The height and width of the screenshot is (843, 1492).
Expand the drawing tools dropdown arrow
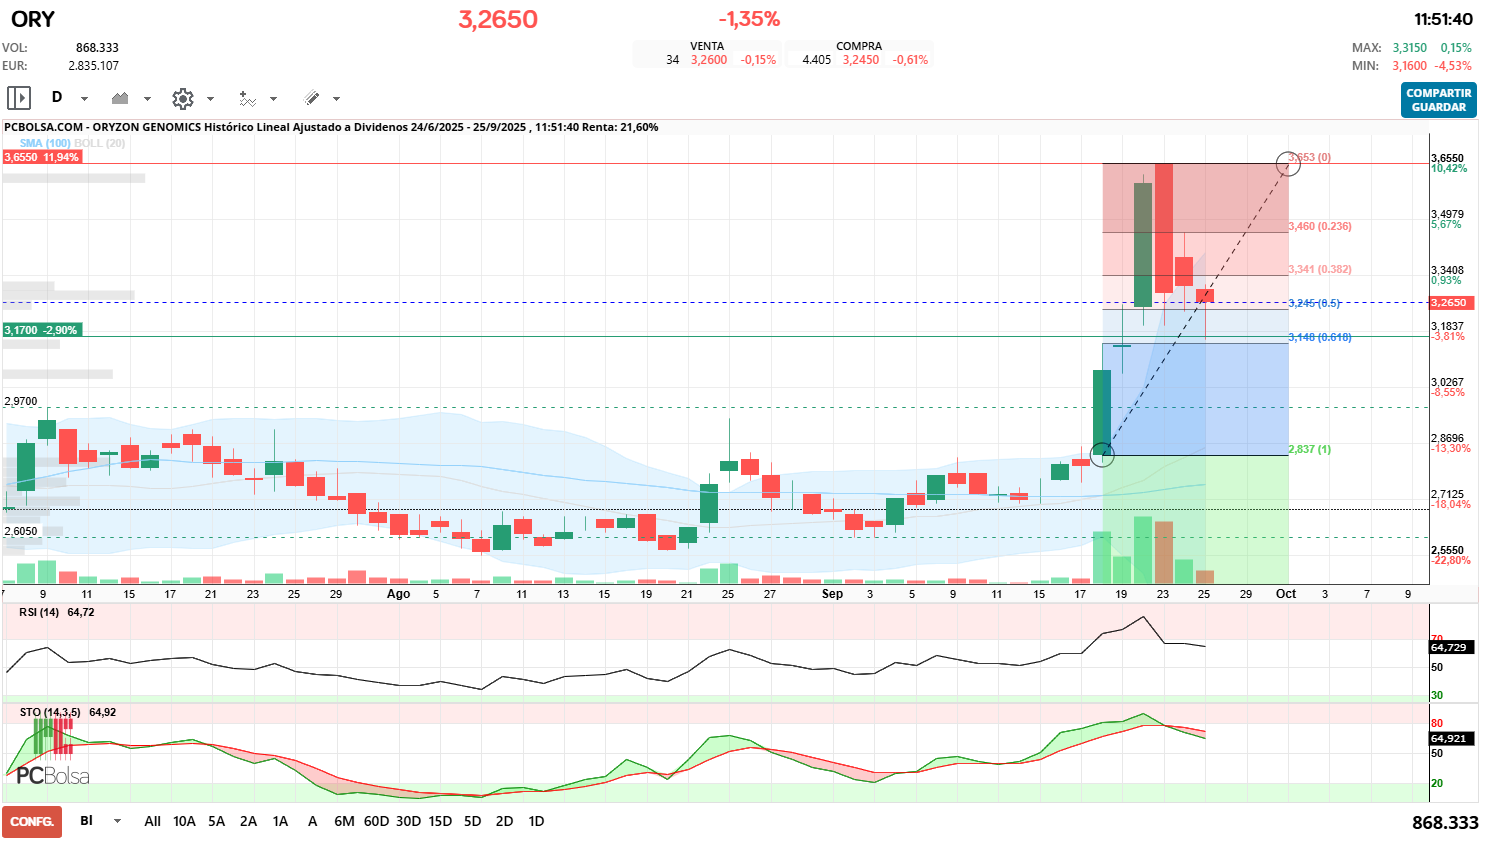[x=336, y=98]
